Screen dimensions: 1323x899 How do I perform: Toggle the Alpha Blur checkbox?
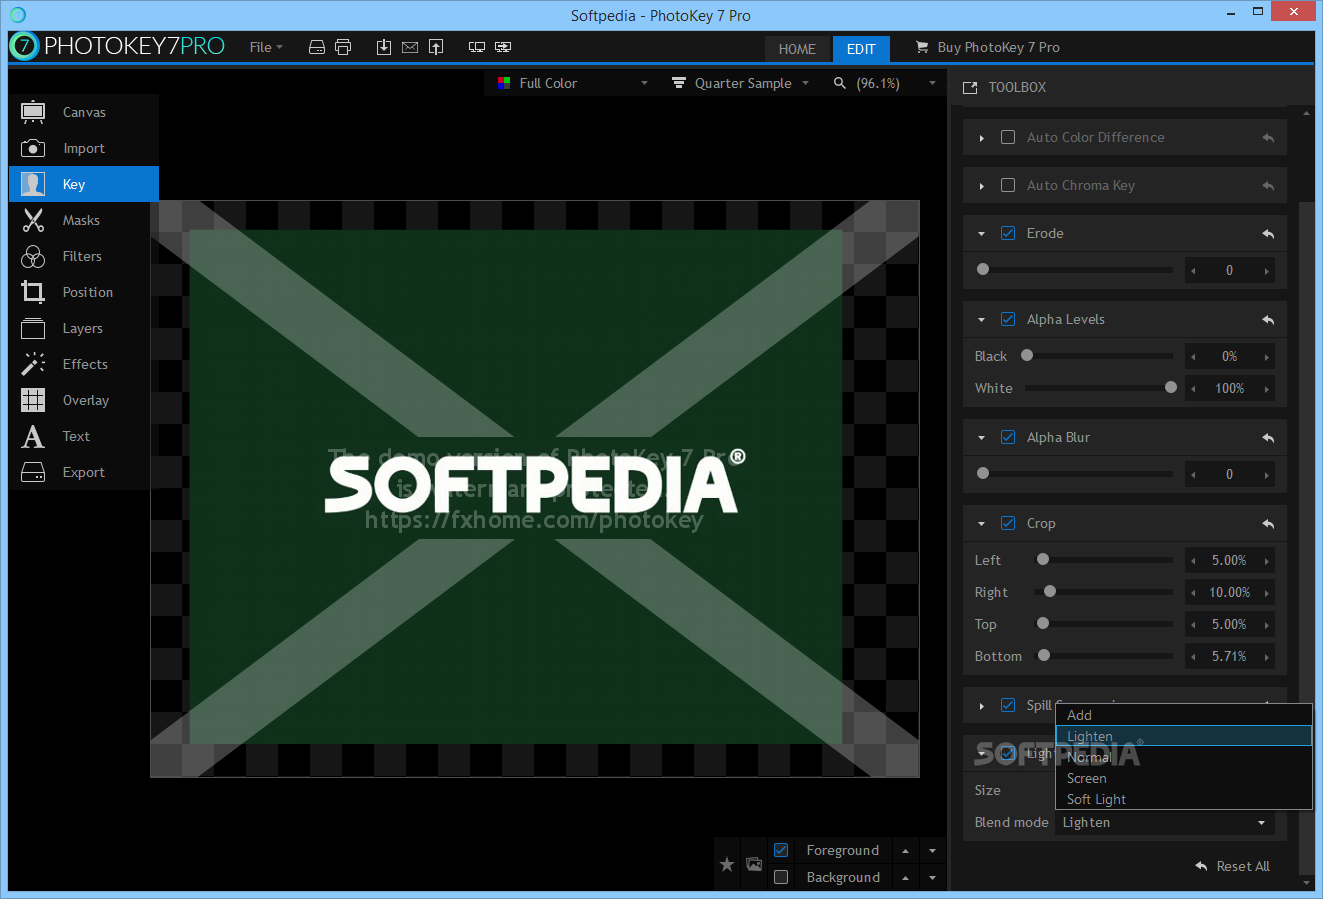click(x=1008, y=437)
